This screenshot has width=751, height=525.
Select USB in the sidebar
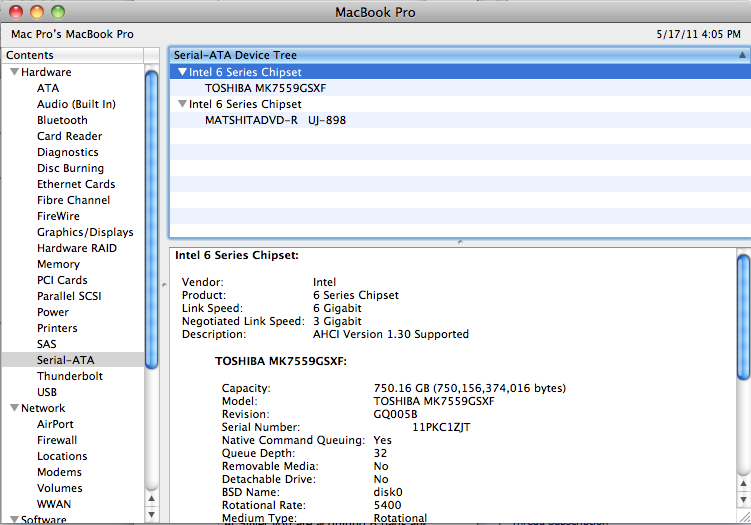tap(47, 392)
